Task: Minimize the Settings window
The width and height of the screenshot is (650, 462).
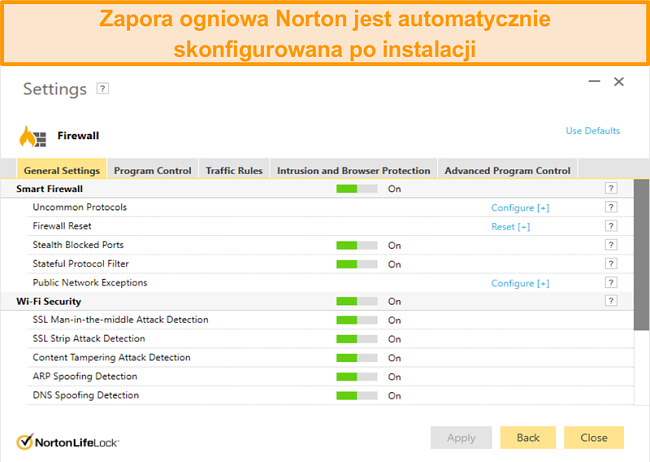Action: 594,81
